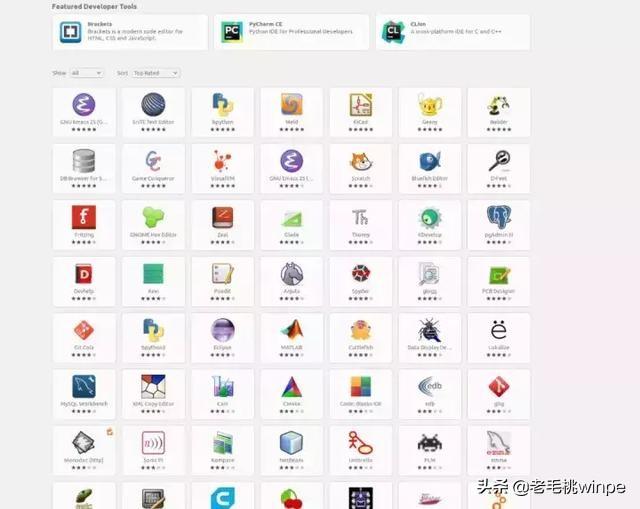Open the PyCharm CE featured card

point(291,32)
